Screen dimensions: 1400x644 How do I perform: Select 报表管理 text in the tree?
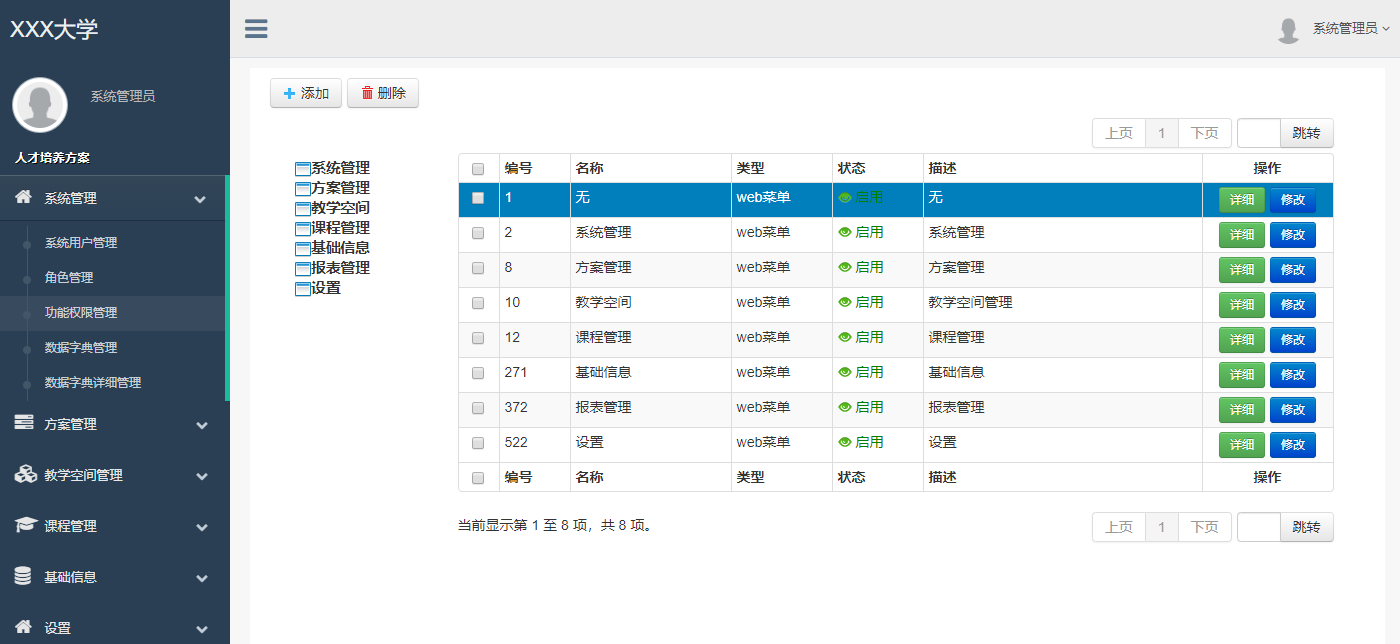coord(340,268)
